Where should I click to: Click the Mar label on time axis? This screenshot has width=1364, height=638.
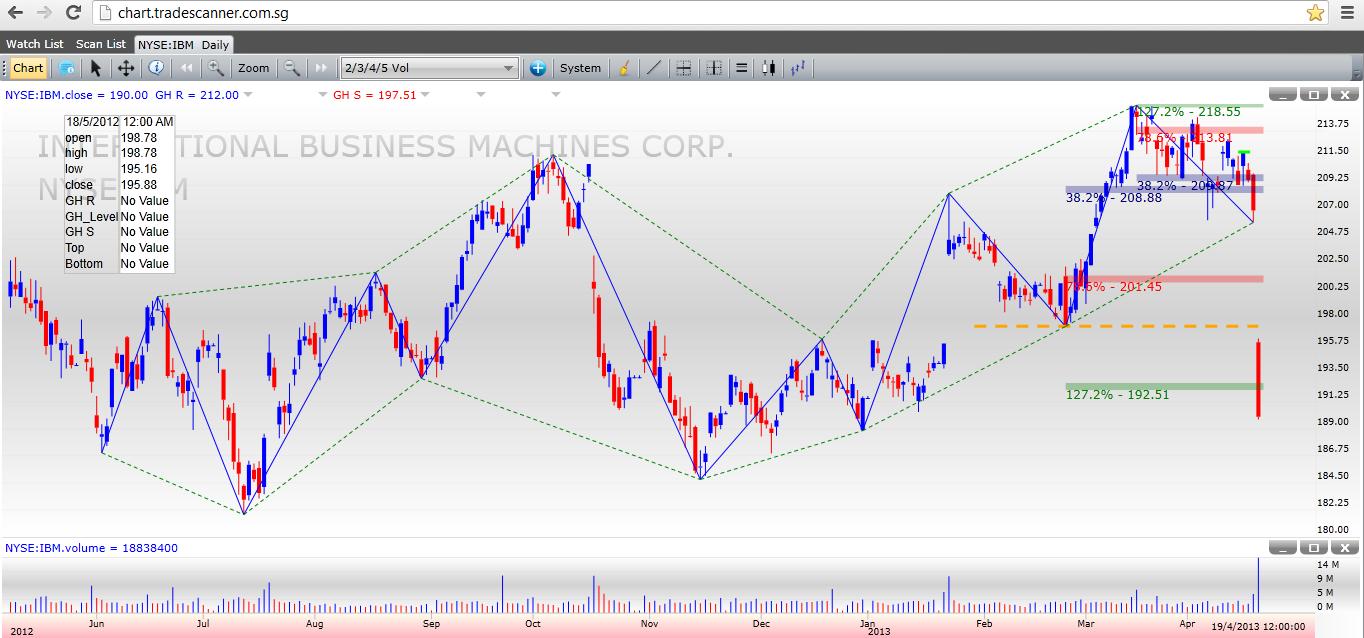click(x=1087, y=624)
